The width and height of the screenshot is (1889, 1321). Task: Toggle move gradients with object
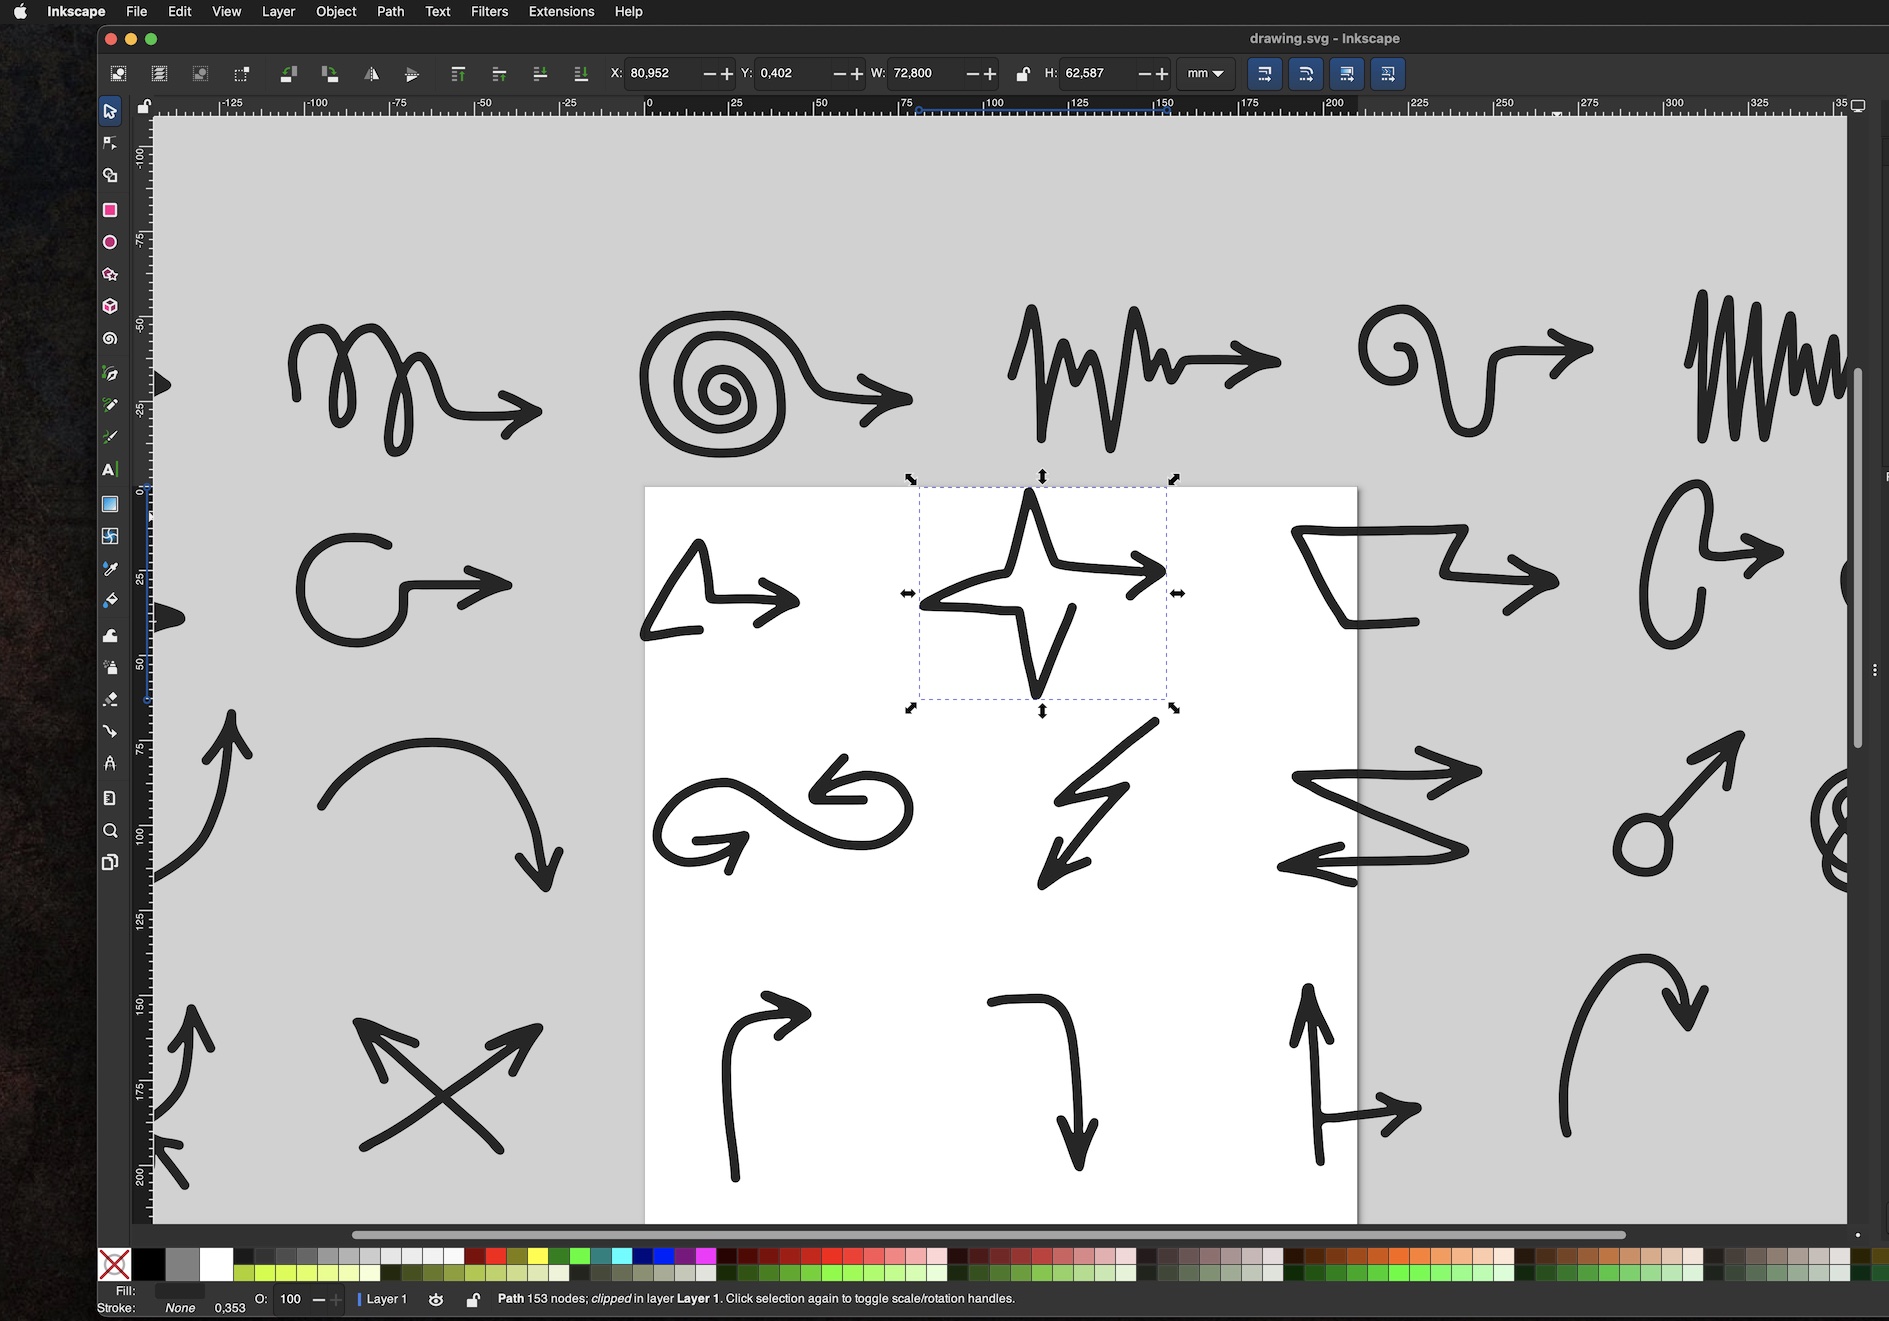(x=1347, y=74)
